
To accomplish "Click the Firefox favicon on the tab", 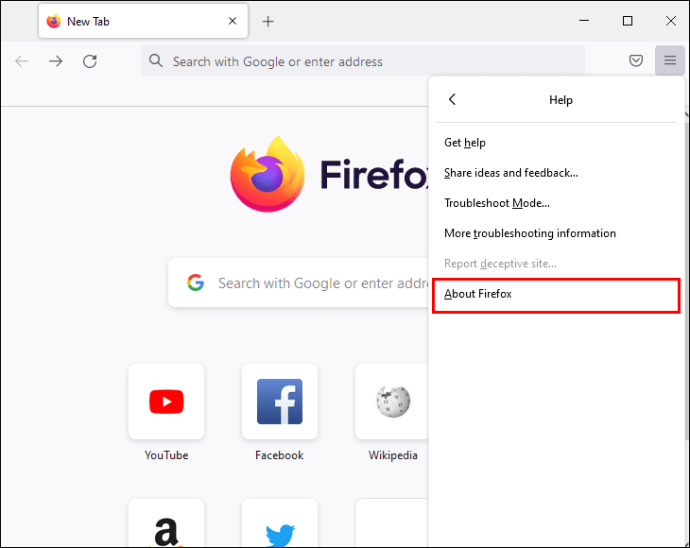I will (54, 21).
